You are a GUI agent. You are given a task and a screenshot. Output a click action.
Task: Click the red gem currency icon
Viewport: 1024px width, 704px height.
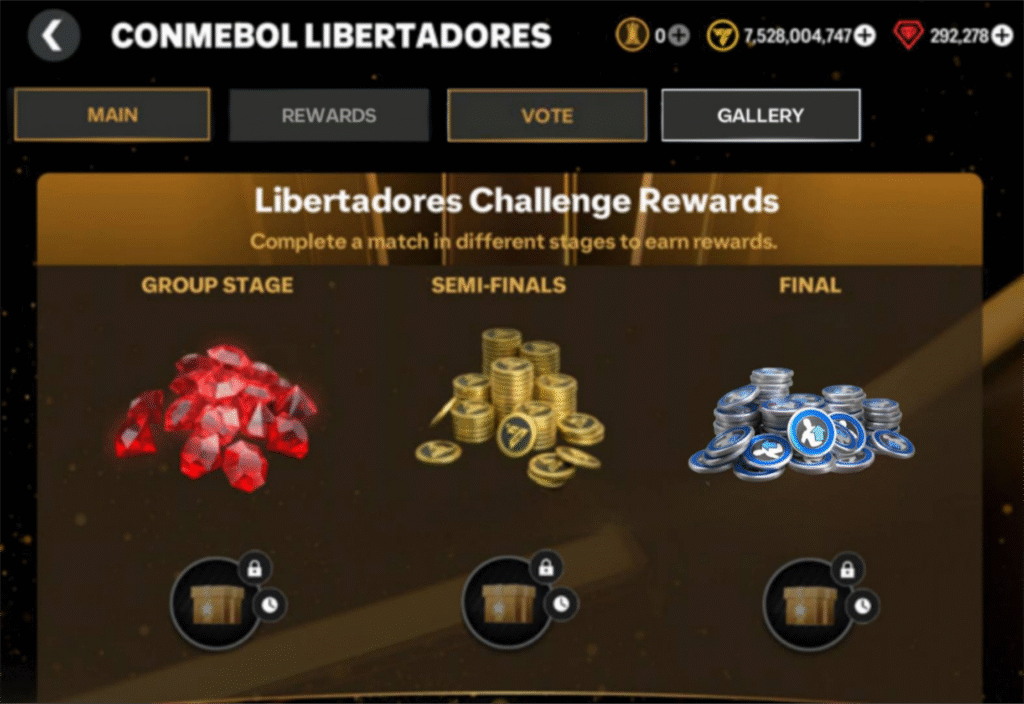[908, 35]
